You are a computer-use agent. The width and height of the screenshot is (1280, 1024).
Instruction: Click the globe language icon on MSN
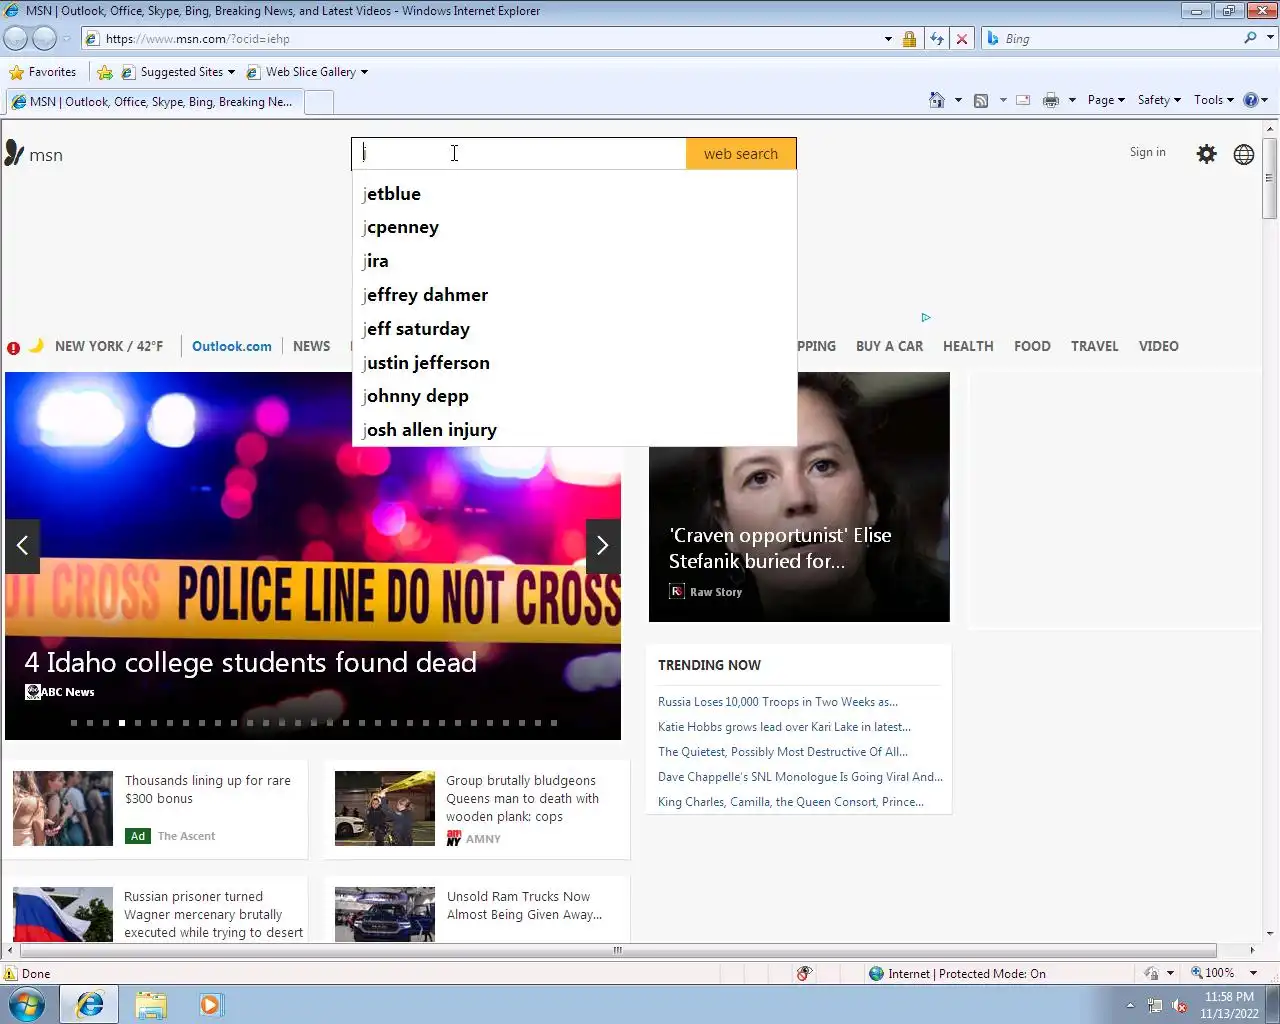tap(1244, 154)
